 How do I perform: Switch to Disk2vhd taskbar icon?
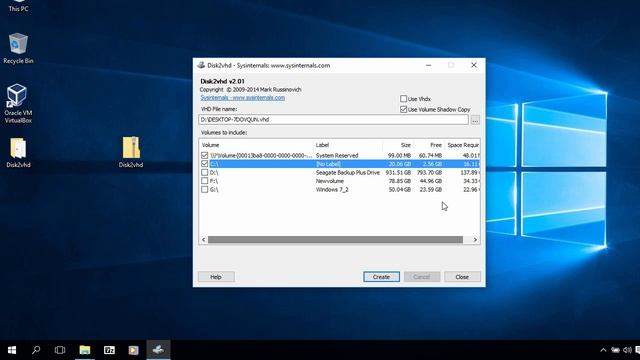tap(158, 350)
